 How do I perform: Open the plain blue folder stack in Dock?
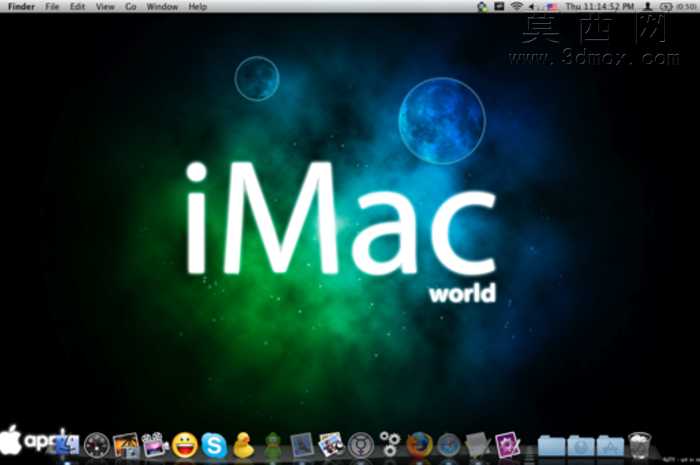[551, 445]
